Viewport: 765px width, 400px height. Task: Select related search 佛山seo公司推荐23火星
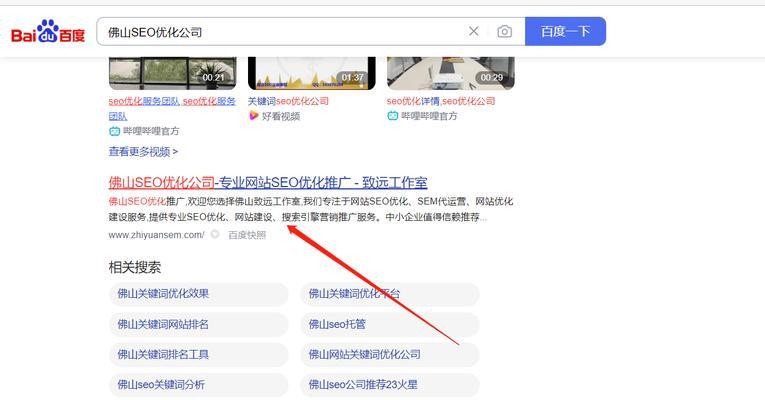pos(390,385)
